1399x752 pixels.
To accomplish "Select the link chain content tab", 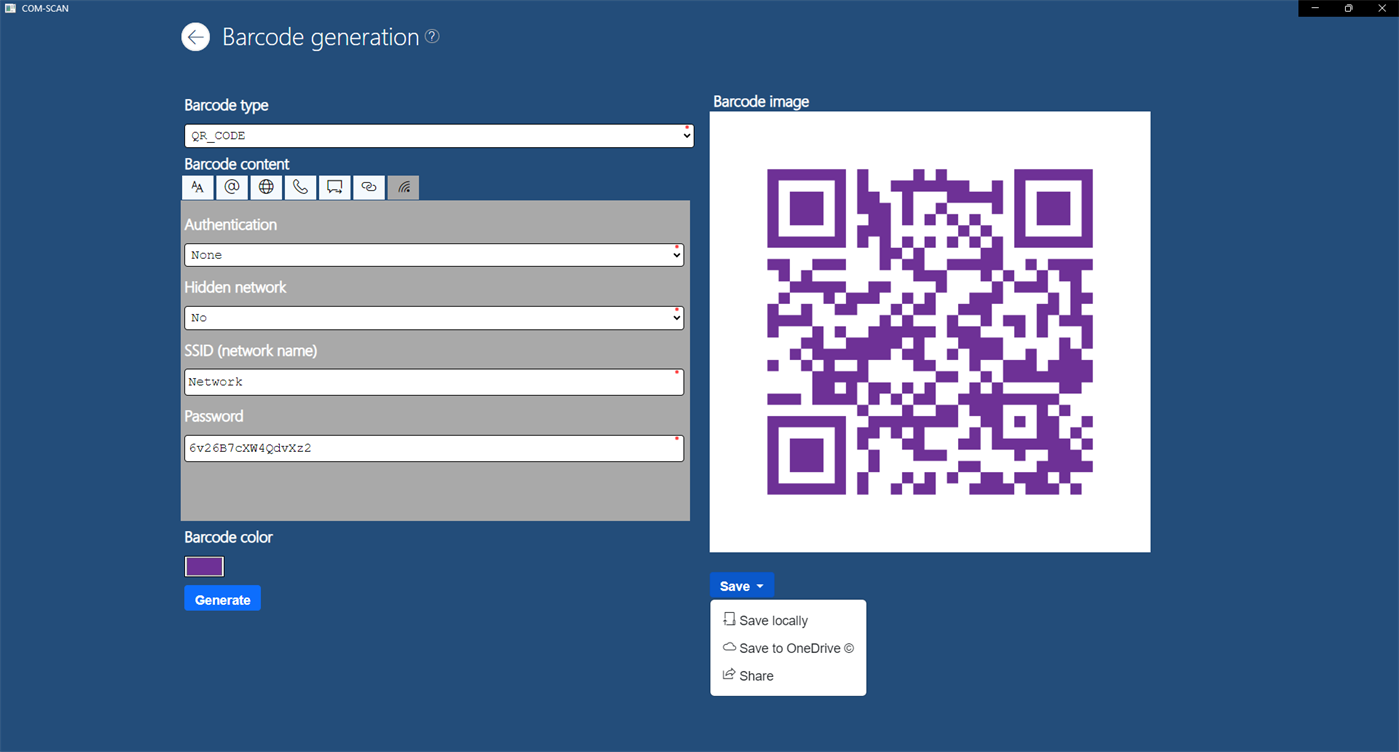I will 369,187.
